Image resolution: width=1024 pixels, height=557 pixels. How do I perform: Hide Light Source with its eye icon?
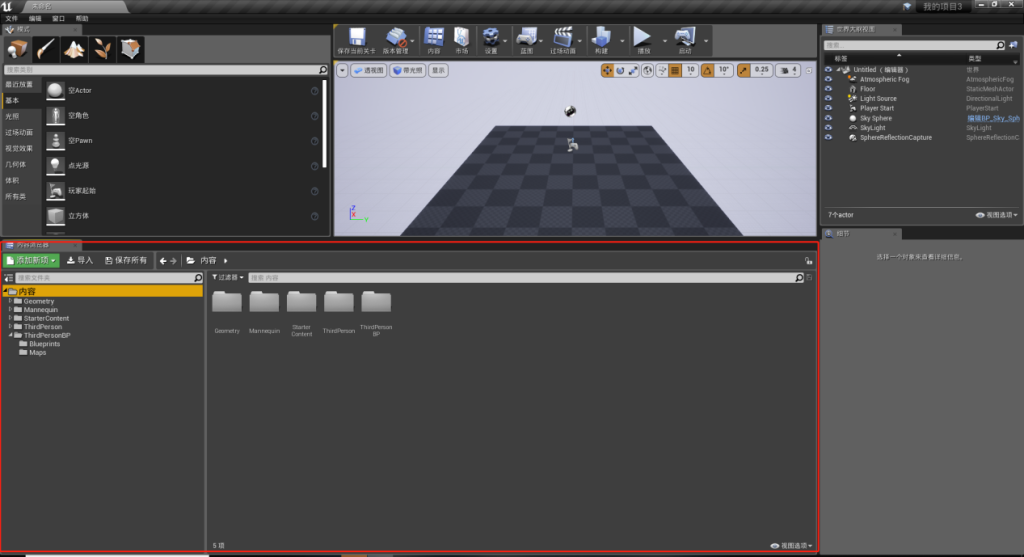click(x=828, y=99)
